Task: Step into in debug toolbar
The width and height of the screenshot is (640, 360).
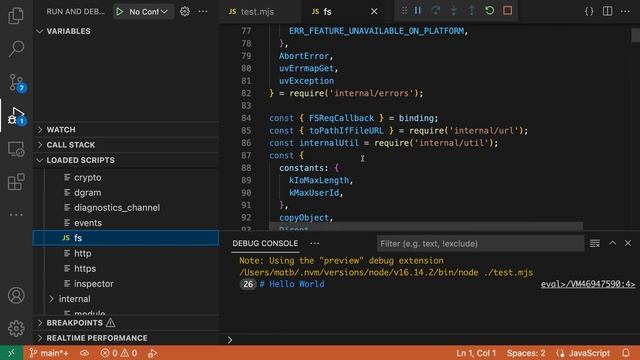Action: tap(453, 11)
